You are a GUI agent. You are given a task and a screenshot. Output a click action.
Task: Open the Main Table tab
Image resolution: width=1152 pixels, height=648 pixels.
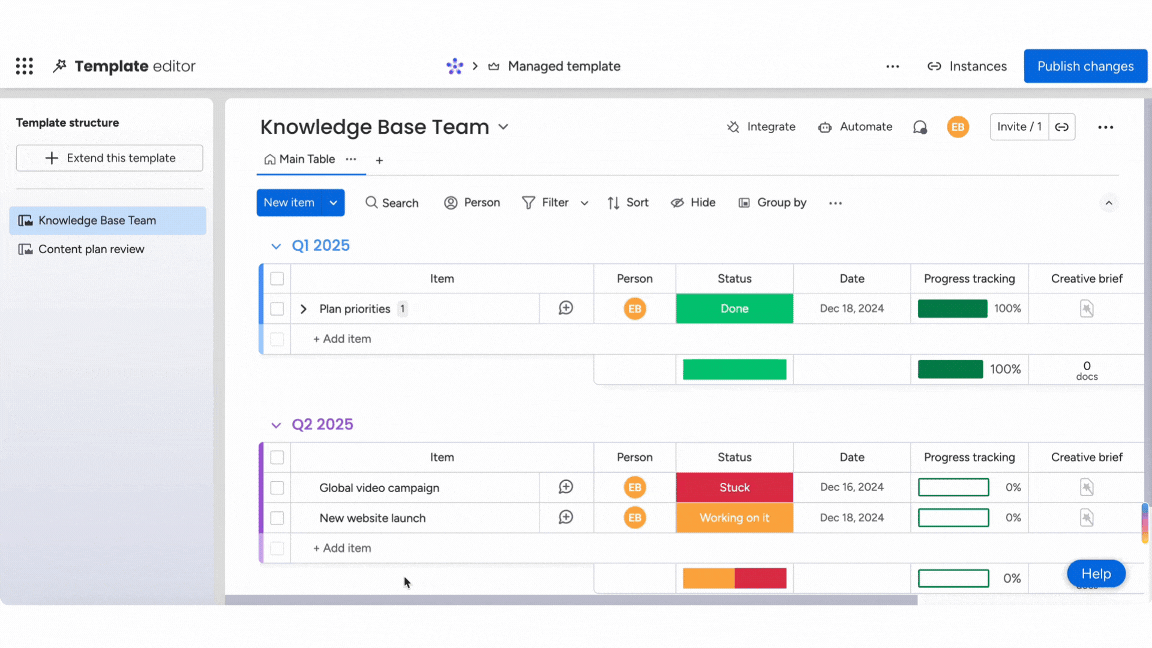[300, 159]
